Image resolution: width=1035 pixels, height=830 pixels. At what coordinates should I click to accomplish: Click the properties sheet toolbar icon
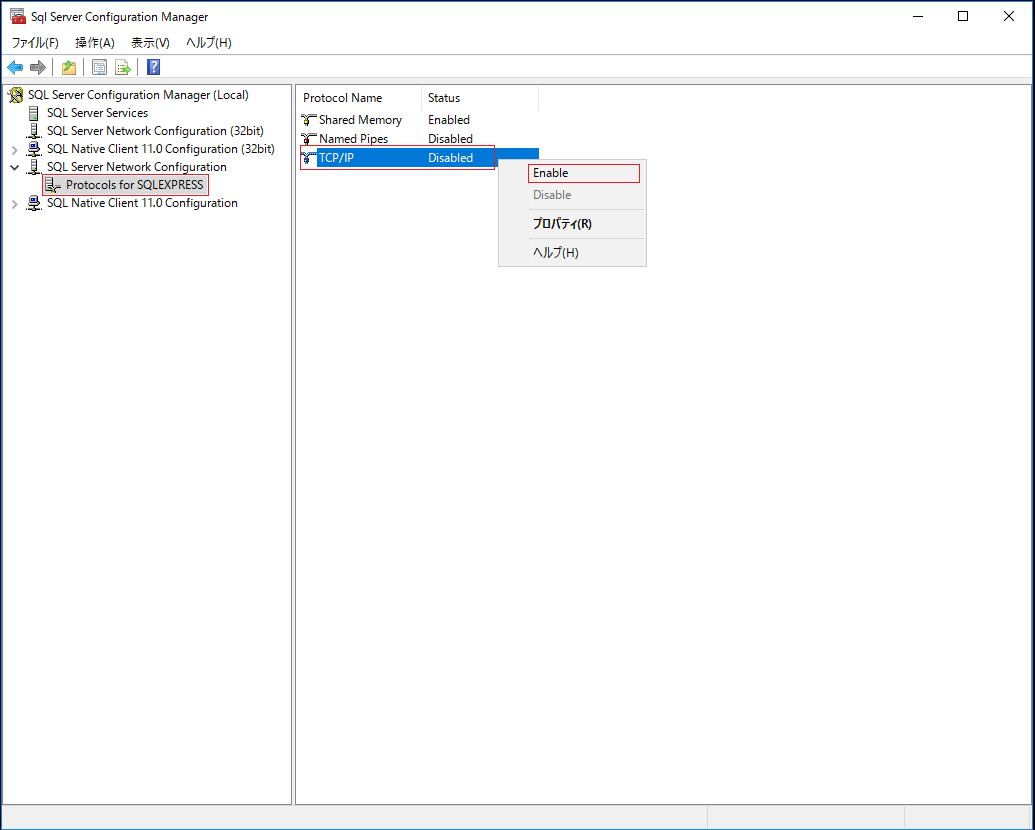point(100,67)
